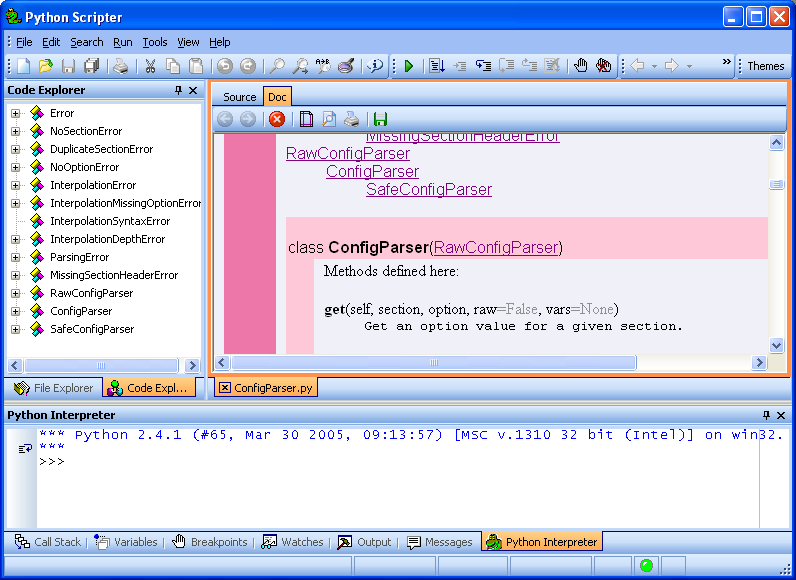The width and height of the screenshot is (796, 580).
Task: Expand the Error class node
Action: [x=15, y=113]
